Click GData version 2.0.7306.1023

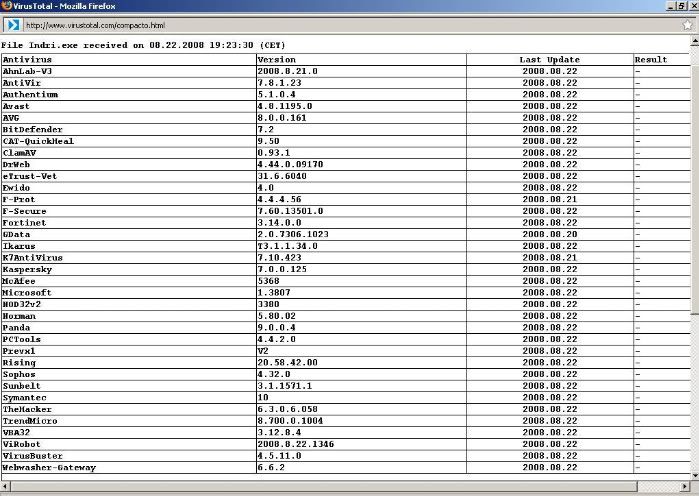click(x=293, y=234)
